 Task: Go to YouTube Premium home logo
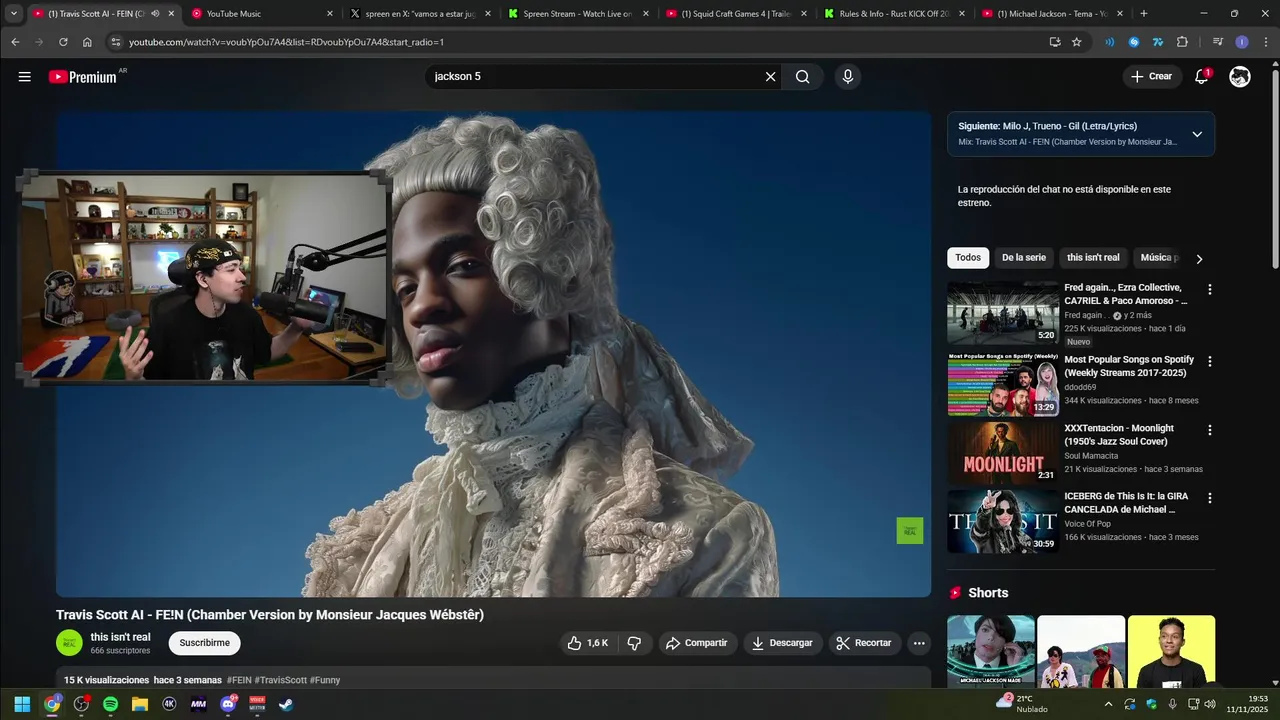tap(83, 77)
